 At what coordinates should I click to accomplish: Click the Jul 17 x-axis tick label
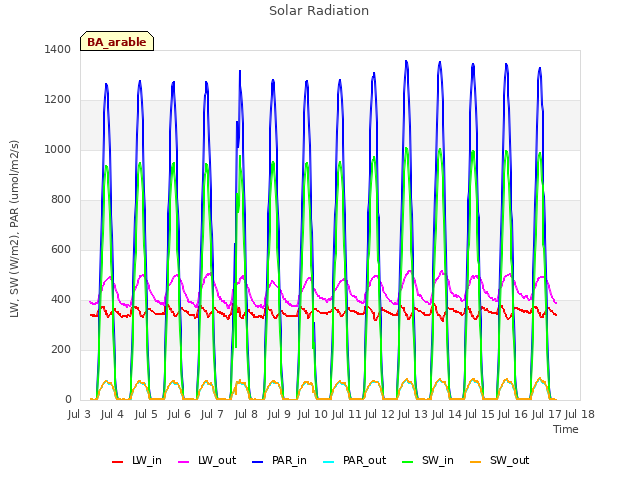pos(547,414)
